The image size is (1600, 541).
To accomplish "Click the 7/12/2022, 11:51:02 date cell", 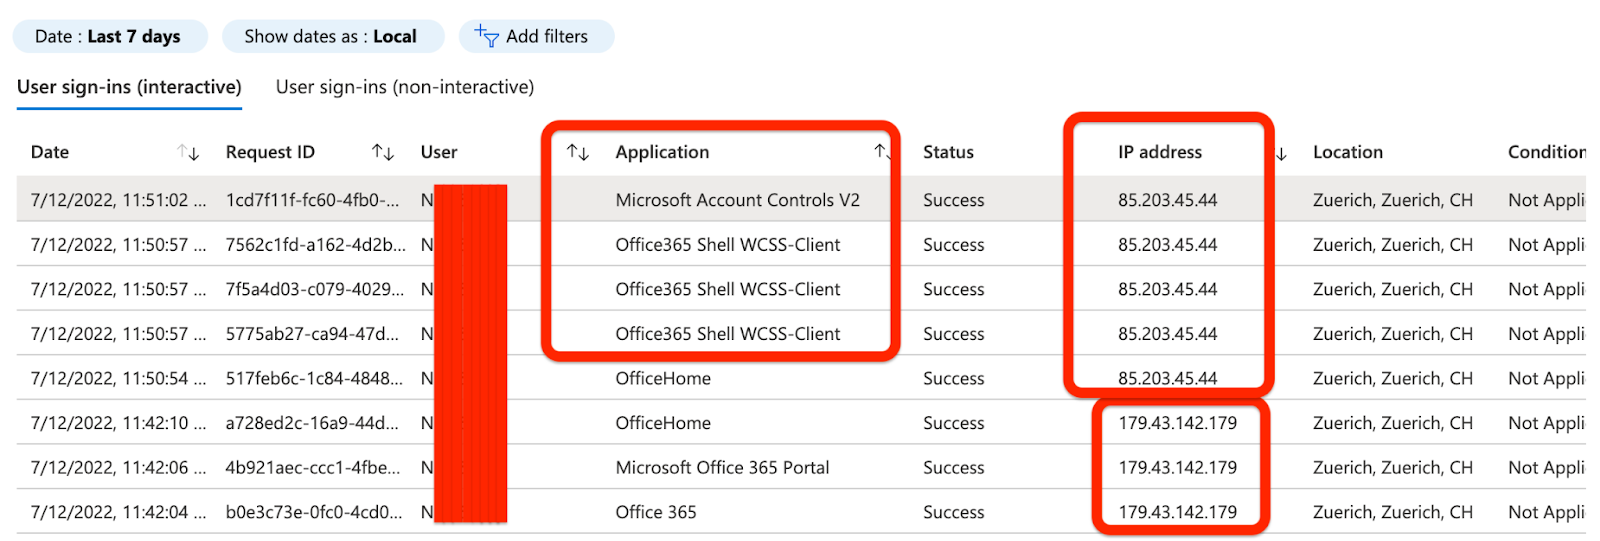I will point(118,200).
